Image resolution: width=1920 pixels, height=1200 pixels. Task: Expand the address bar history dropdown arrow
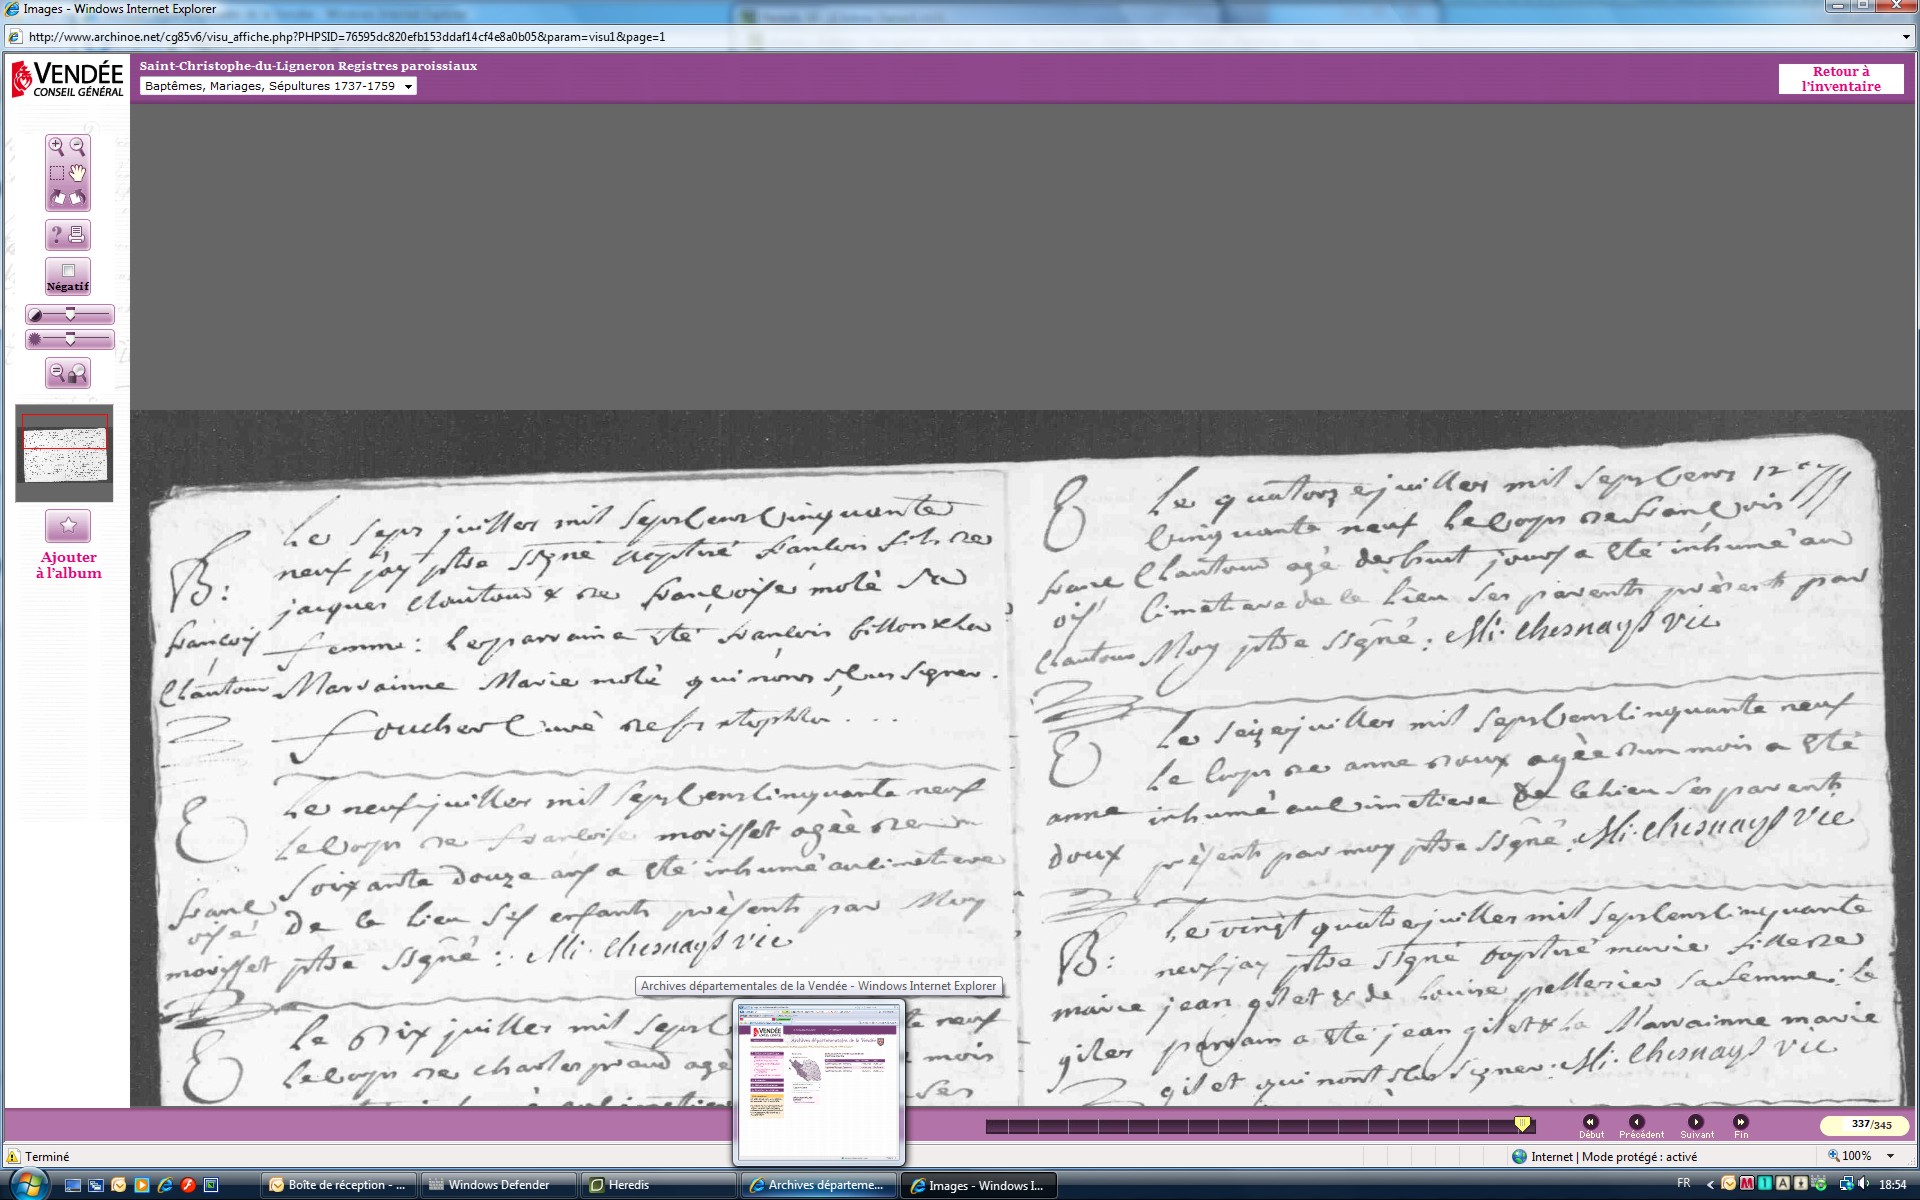click(1906, 37)
